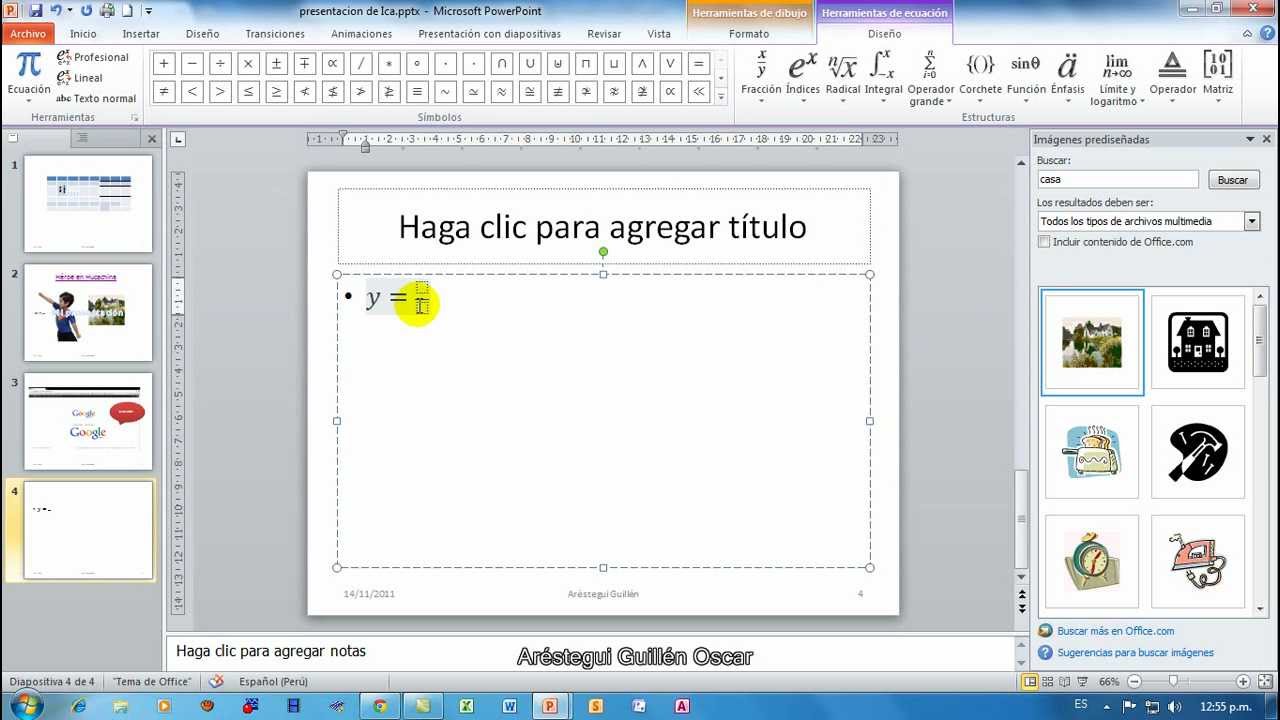Insert a Fracción structure

pos(761,74)
